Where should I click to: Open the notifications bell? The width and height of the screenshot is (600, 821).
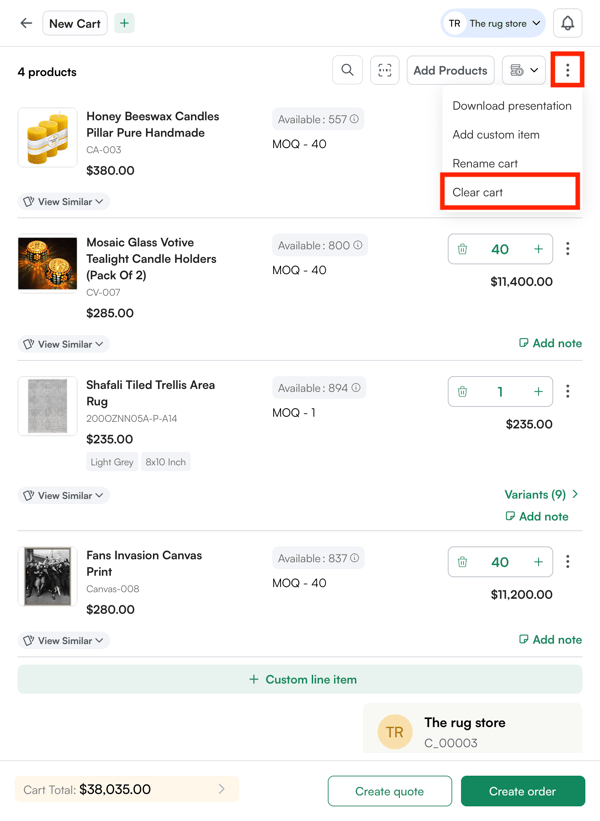tap(567, 23)
